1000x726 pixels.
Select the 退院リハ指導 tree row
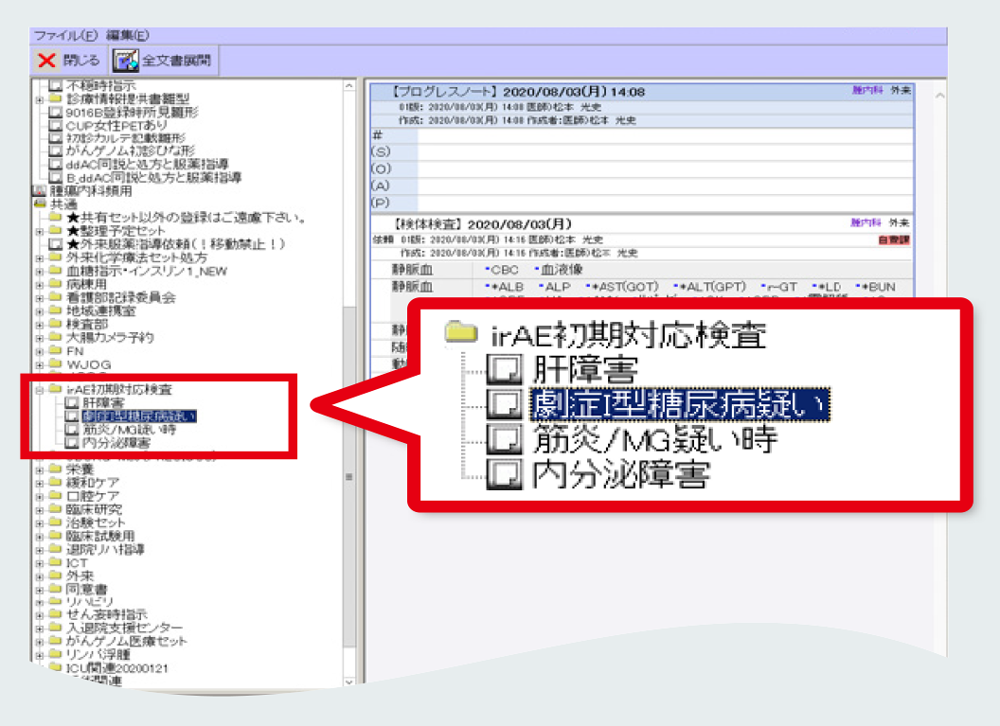(105, 549)
